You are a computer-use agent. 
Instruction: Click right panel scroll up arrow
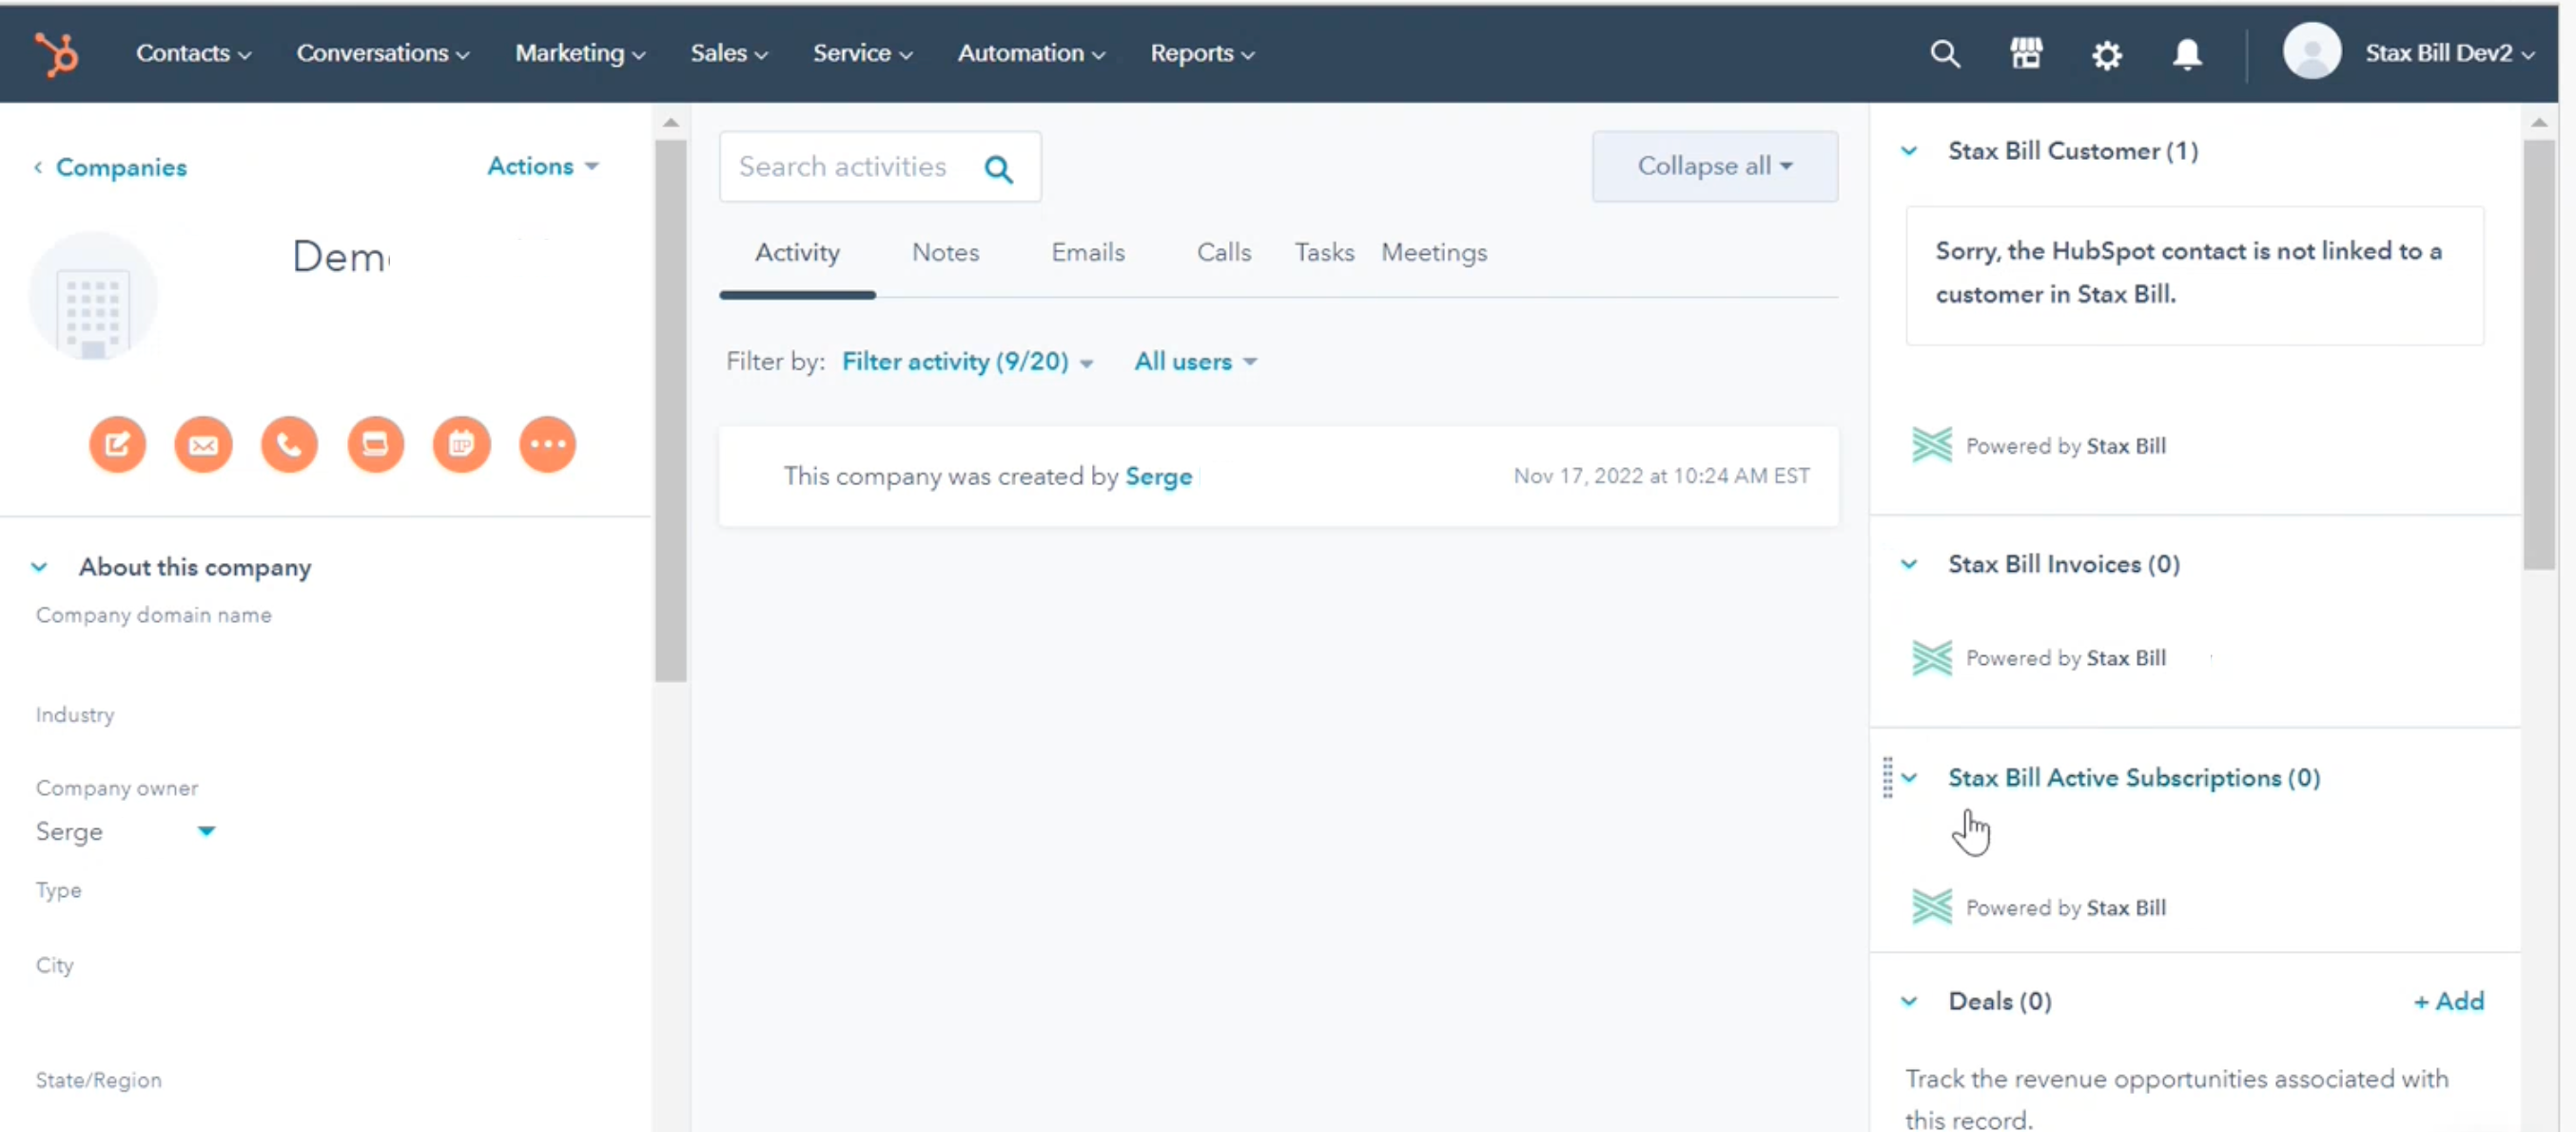[x=2538, y=122]
